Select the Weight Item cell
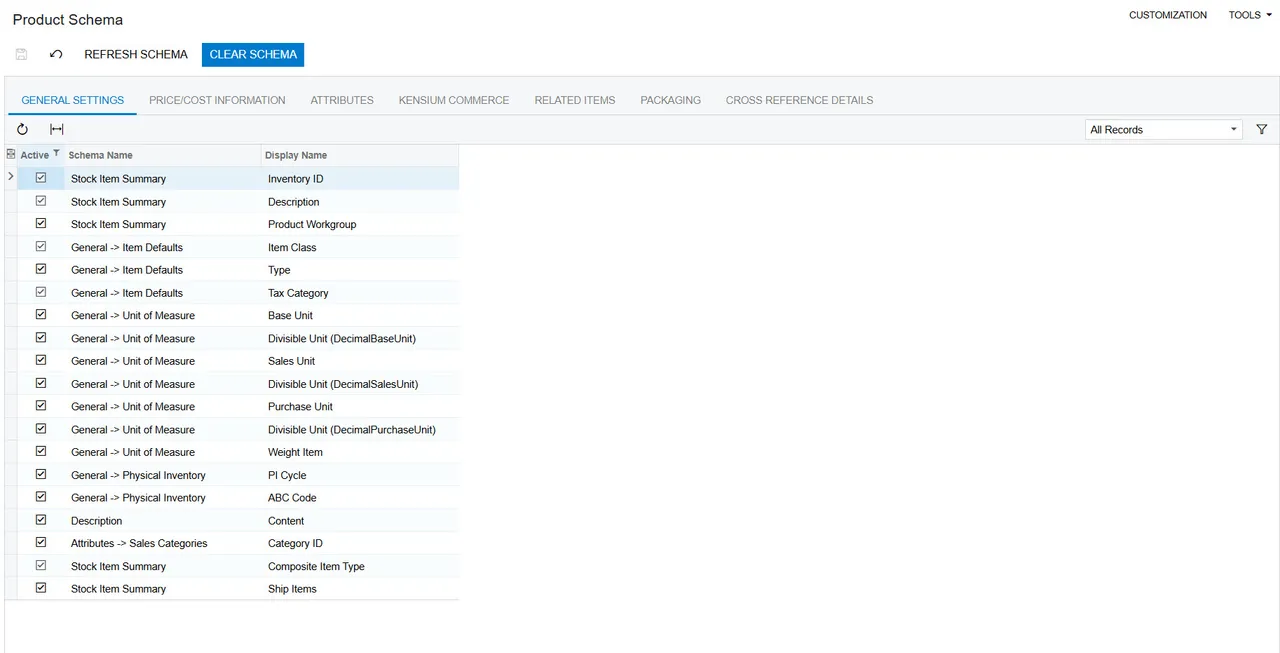Viewport: 1280px width, 653px height. [360, 452]
